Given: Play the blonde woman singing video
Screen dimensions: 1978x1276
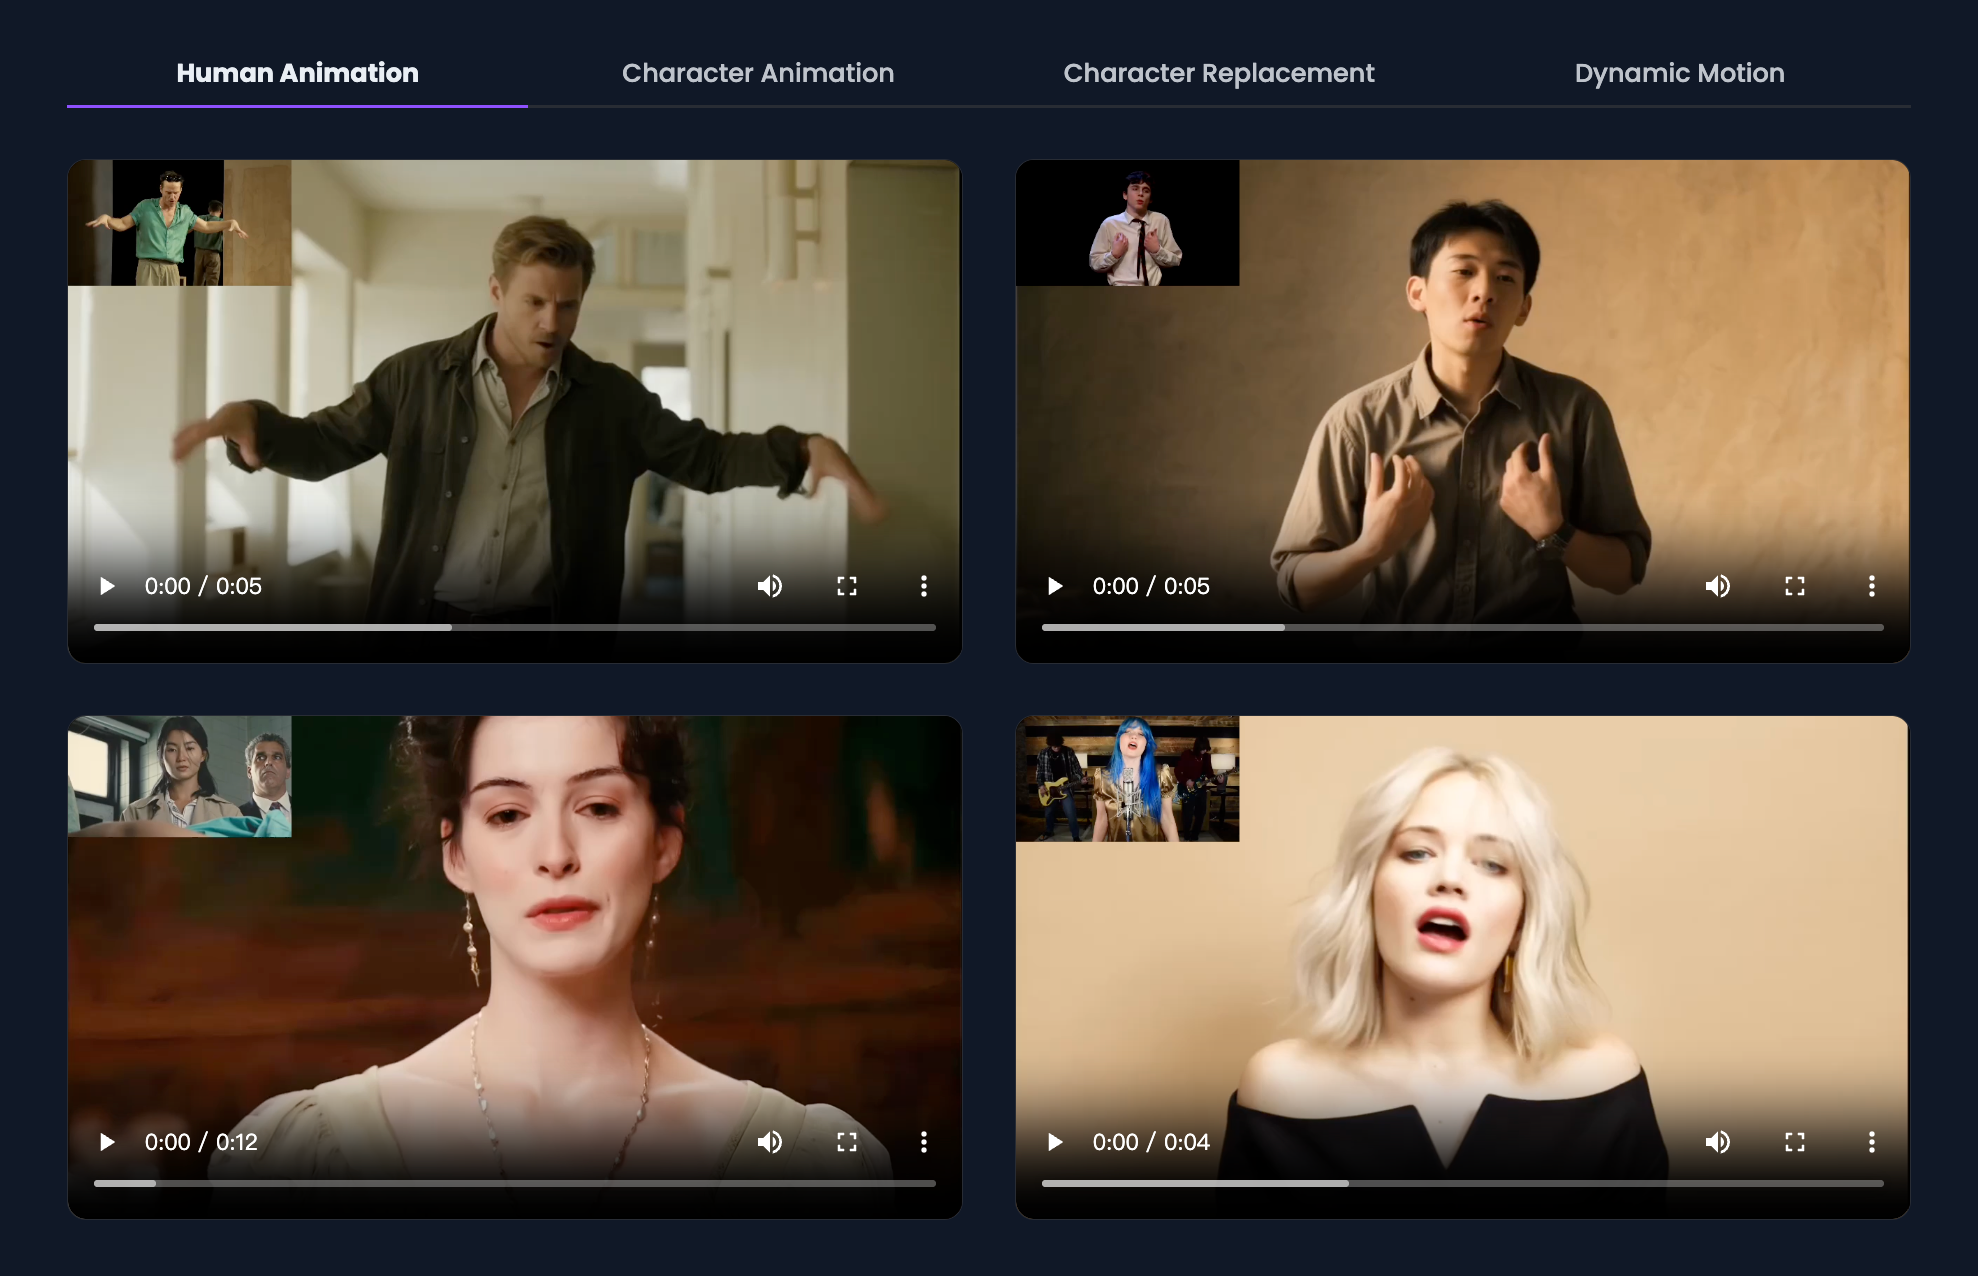Looking at the screenshot, I should coord(1055,1142).
